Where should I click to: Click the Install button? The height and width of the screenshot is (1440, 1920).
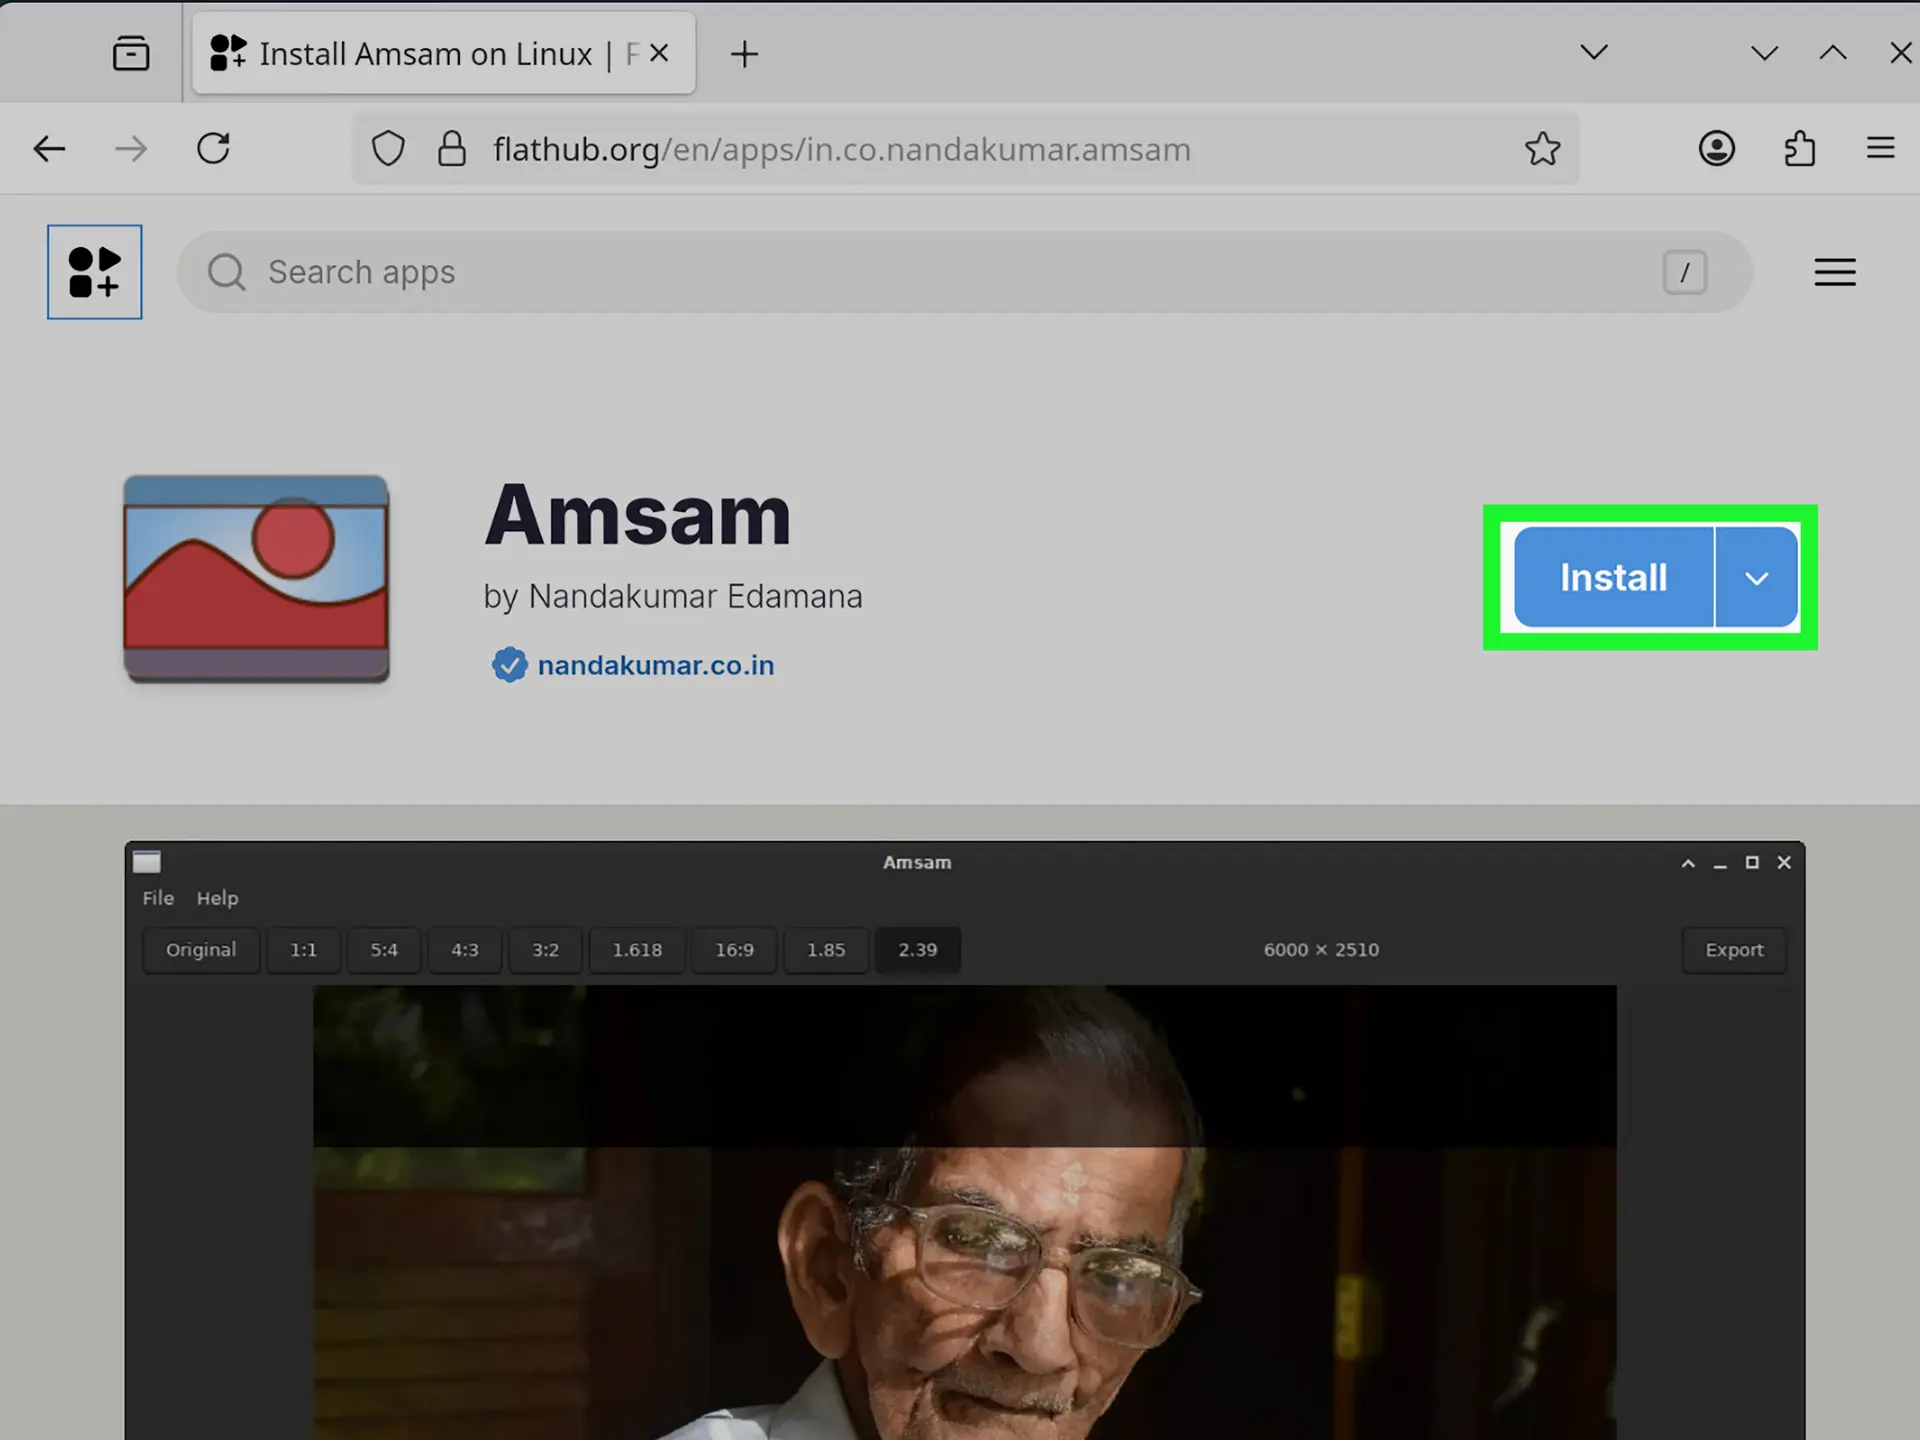click(x=1613, y=577)
